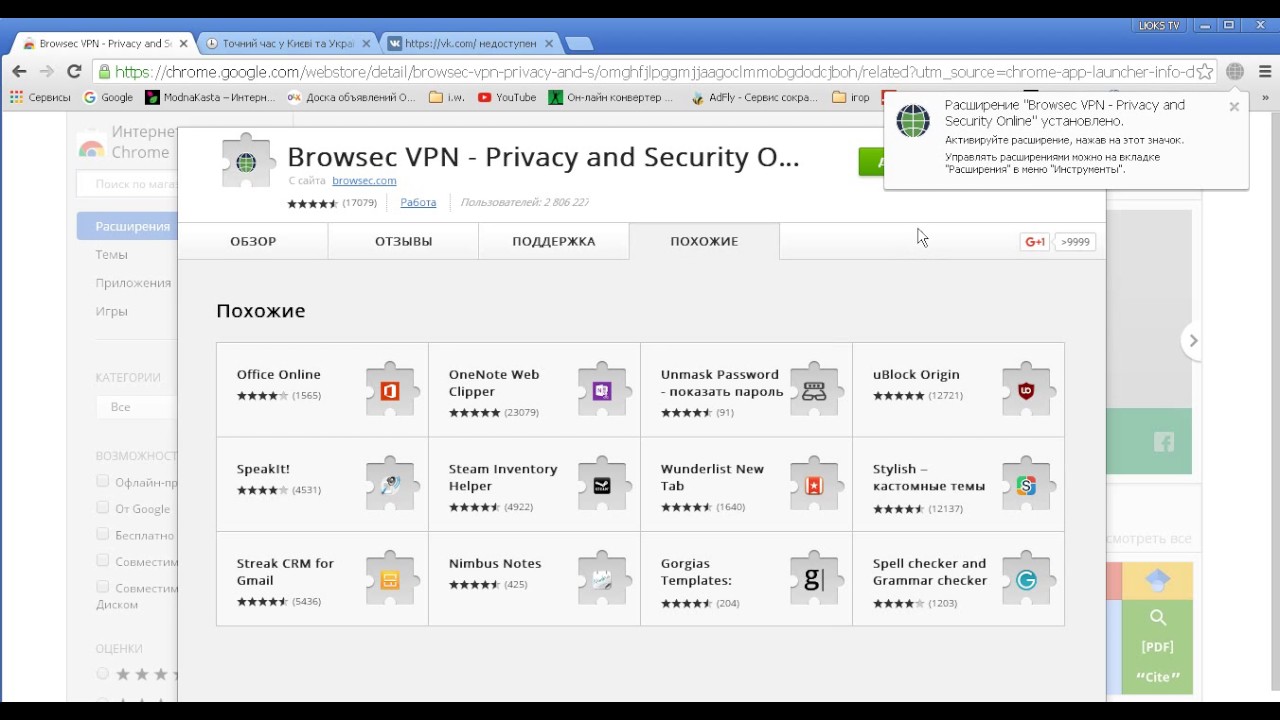
Task: Enable the "От Google" filter checkbox
Action: click(103, 508)
